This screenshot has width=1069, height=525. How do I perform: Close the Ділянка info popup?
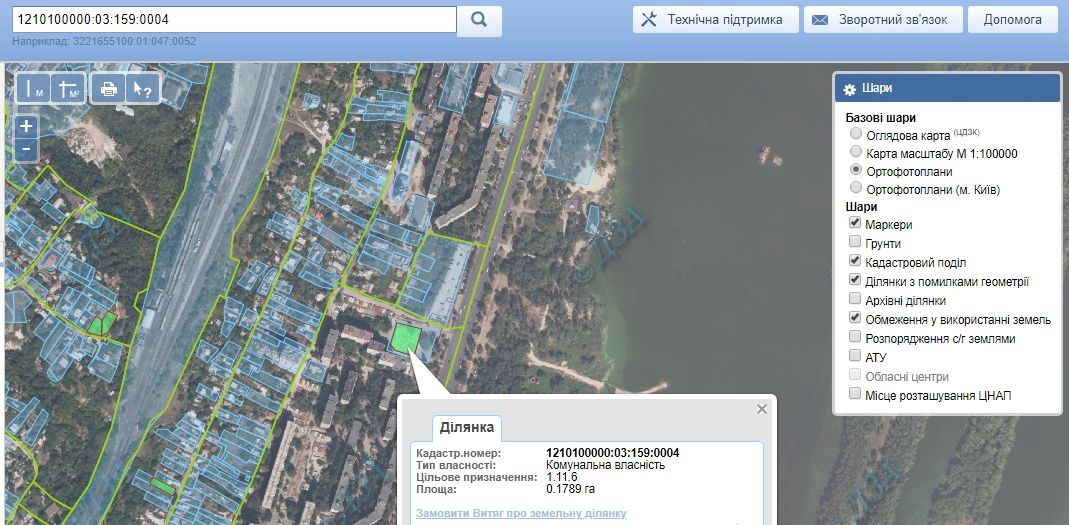762,409
